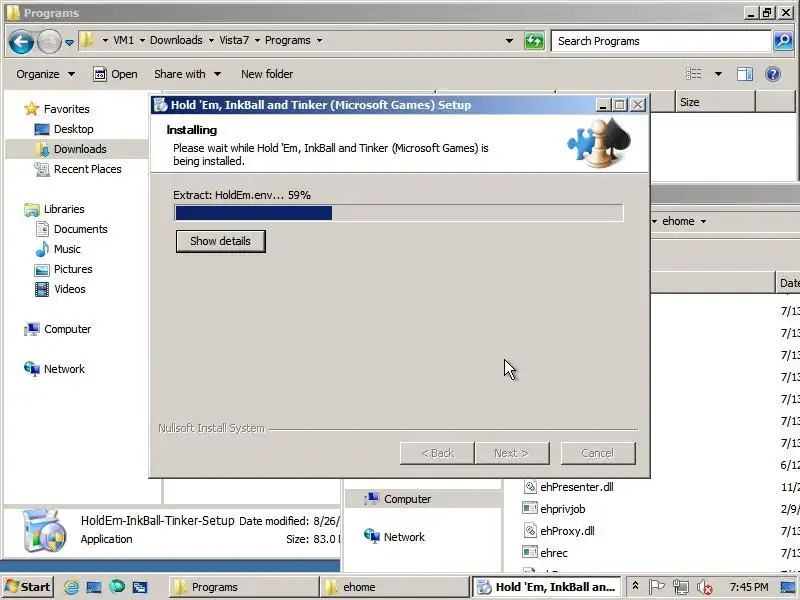Click the muted volume tray icon
Image resolution: width=800 pixels, height=600 pixels.
point(705,588)
